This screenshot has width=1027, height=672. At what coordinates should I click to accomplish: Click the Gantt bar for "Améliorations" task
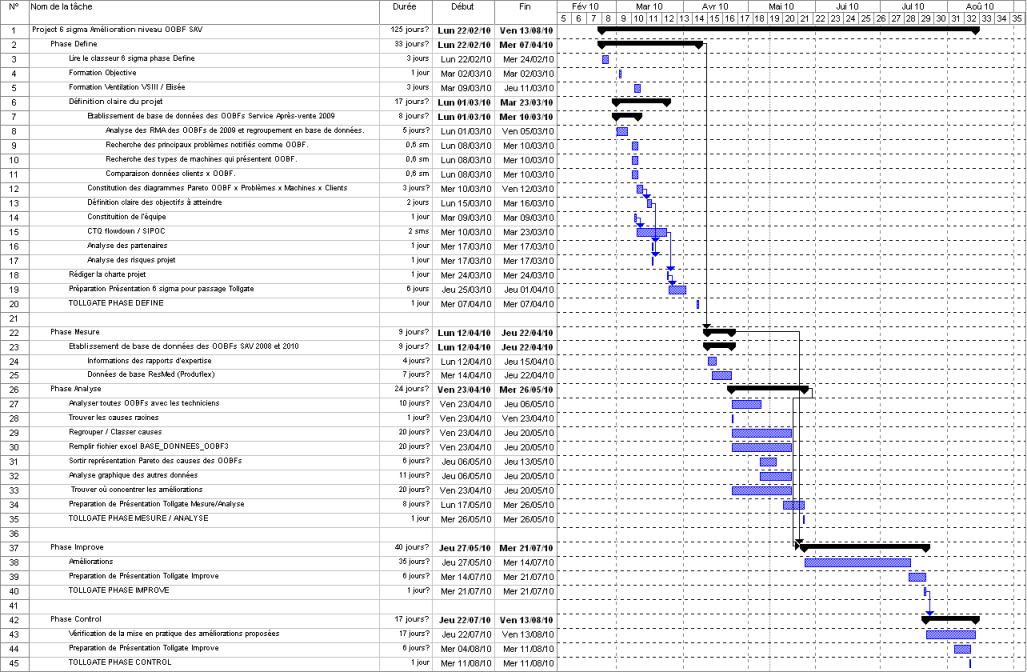[857, 562]
